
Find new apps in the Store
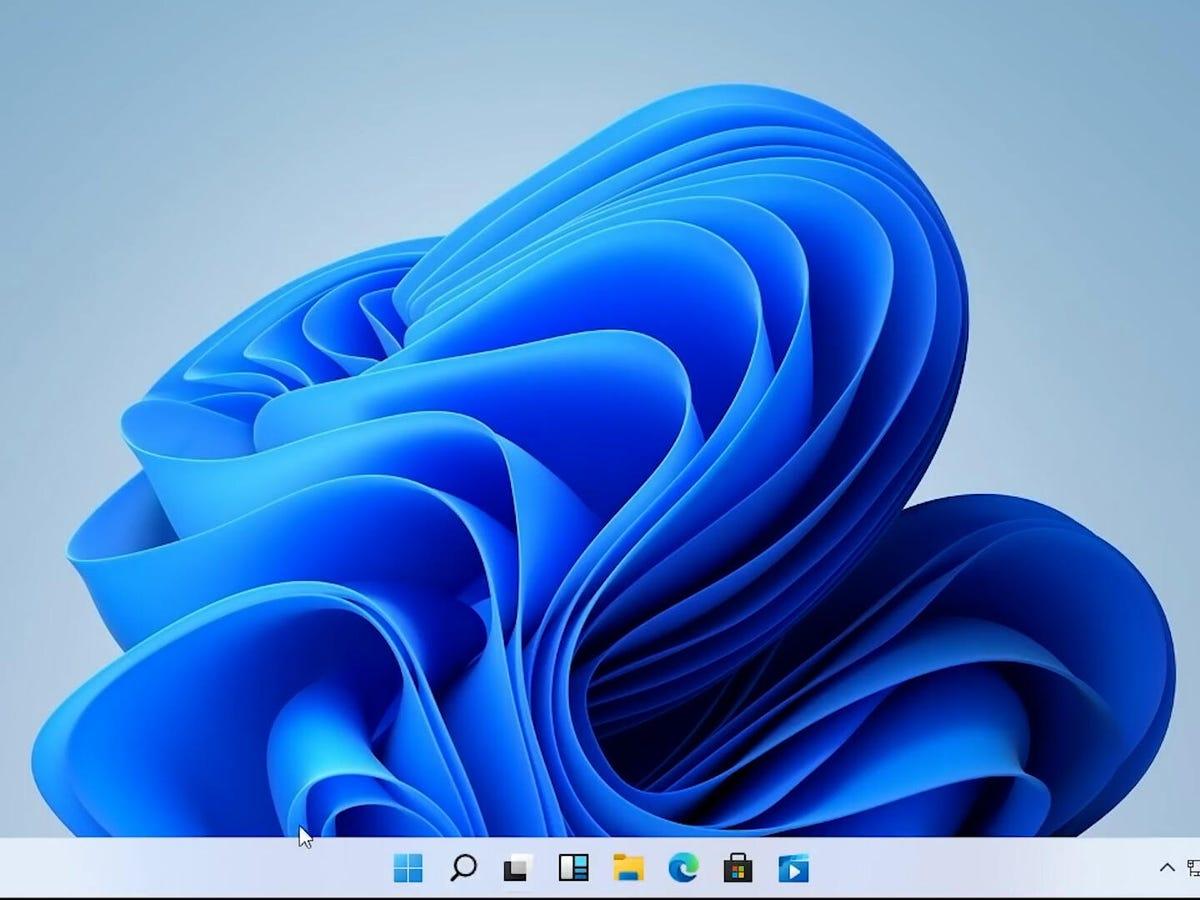(x=738, y=868)
